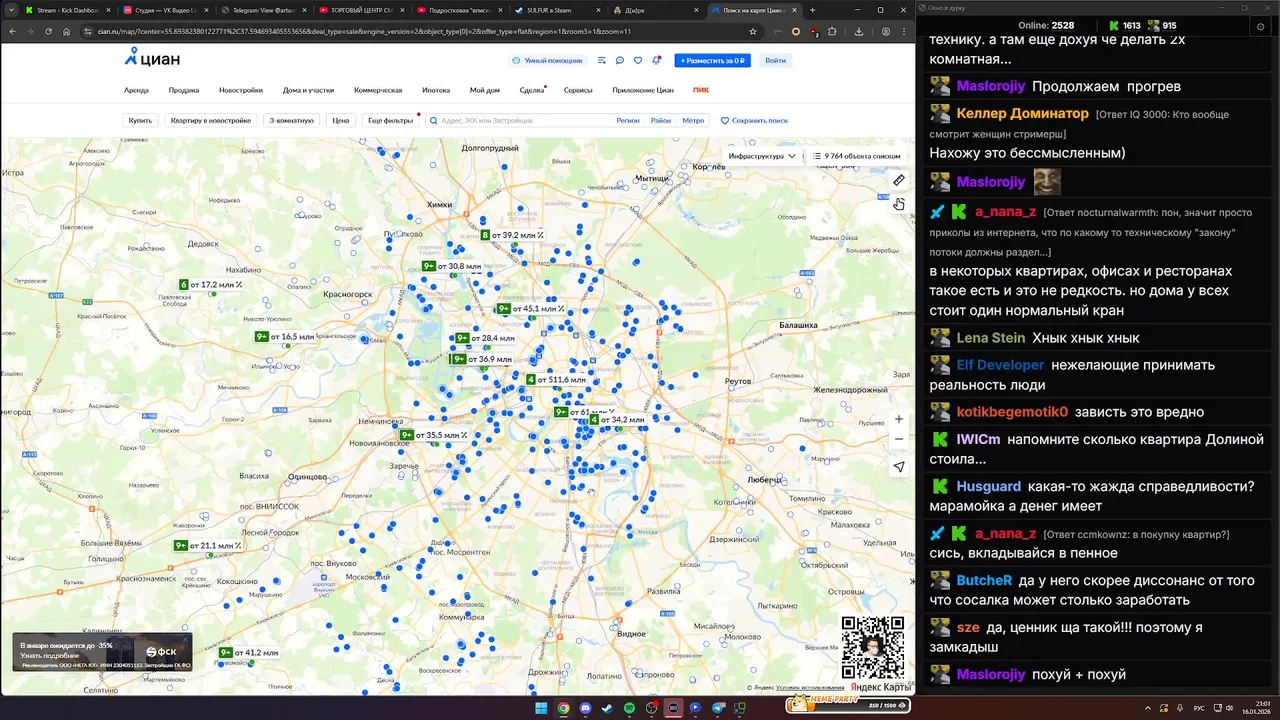This screenshot has width=1280, height=720.
Task: Open the Cian logo home link
Action: (x=152, y=58)
